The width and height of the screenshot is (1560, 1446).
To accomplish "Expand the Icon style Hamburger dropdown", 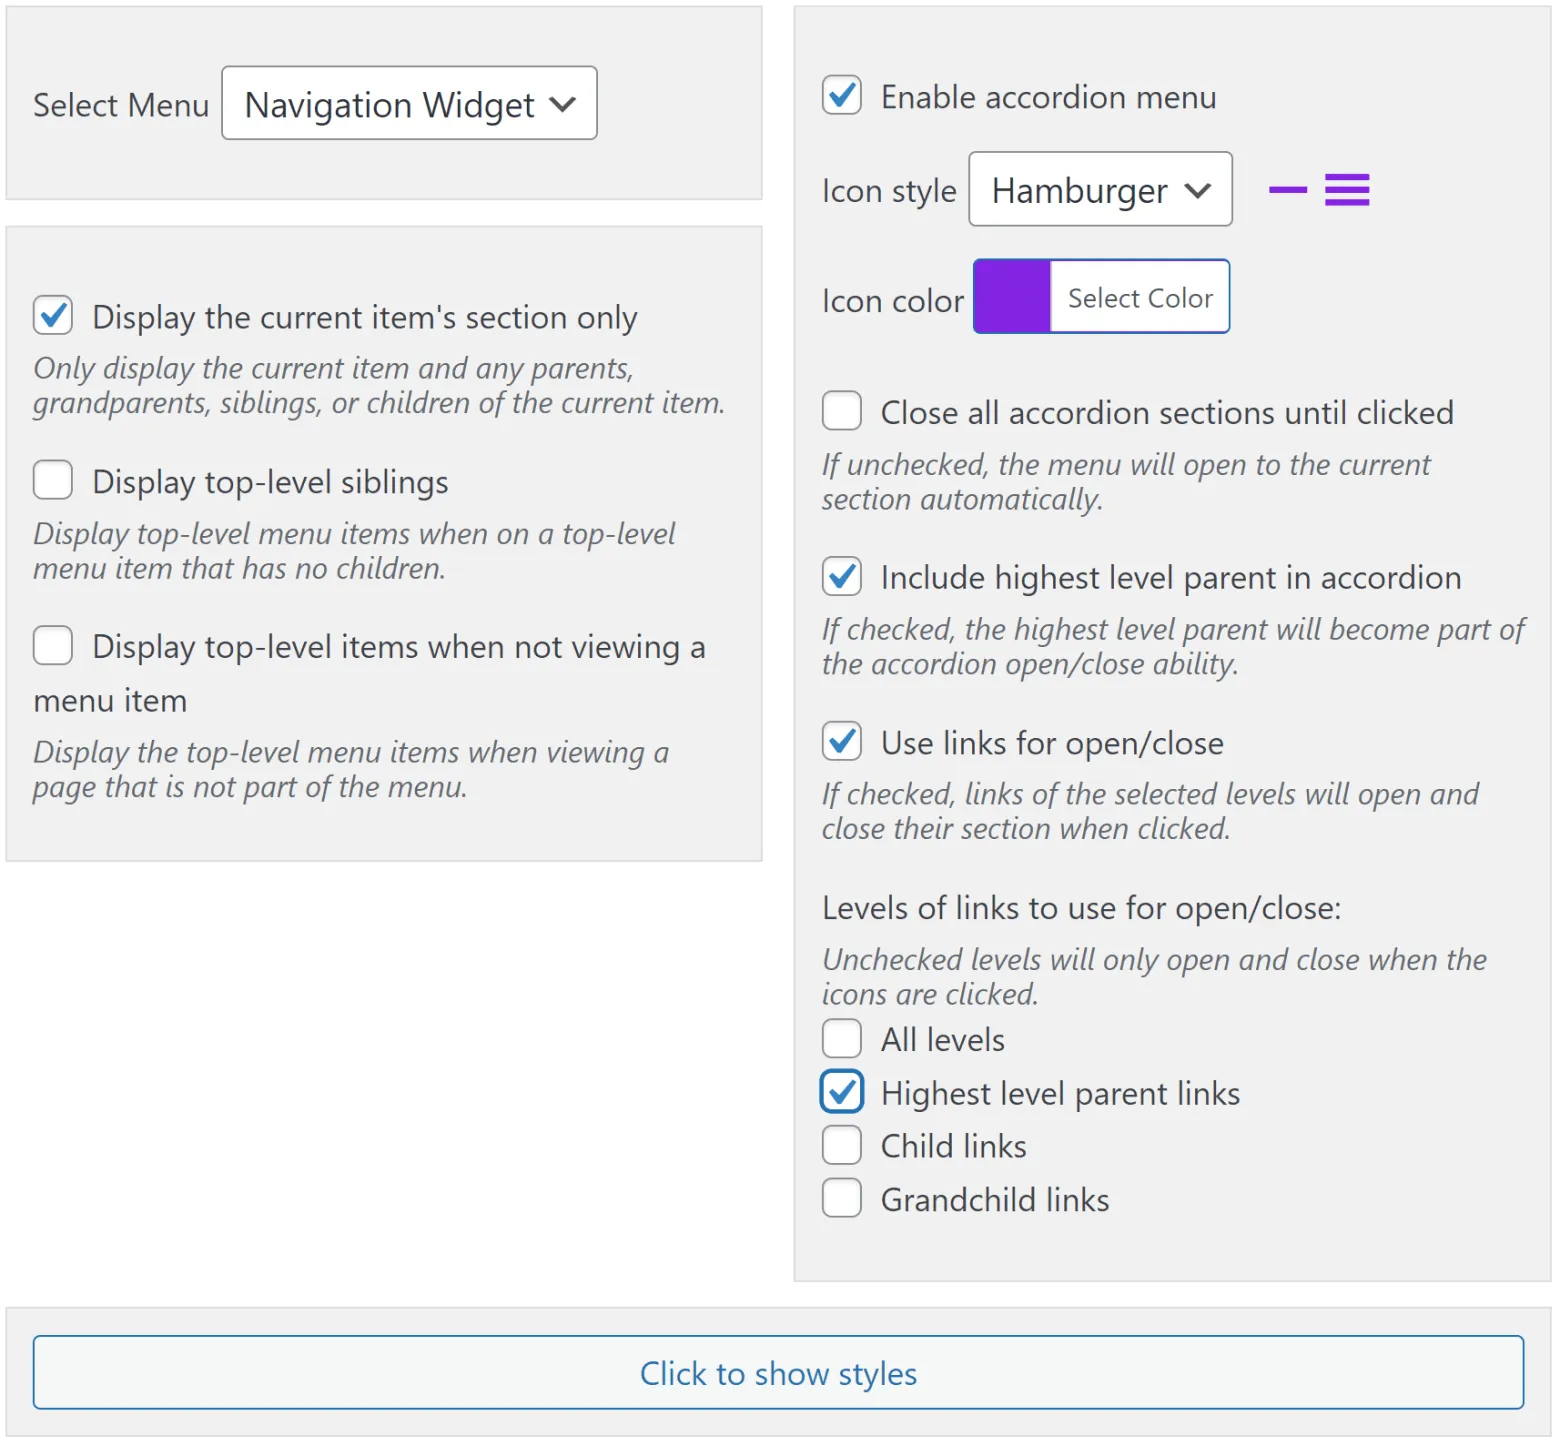I will [1100, 190].
